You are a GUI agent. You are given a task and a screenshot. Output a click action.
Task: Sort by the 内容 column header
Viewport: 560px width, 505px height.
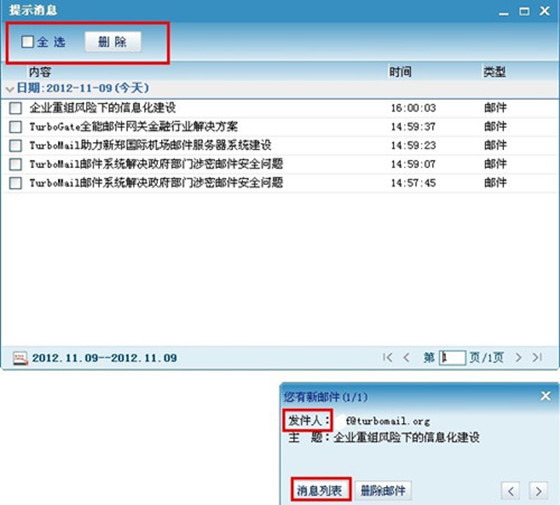40,72
